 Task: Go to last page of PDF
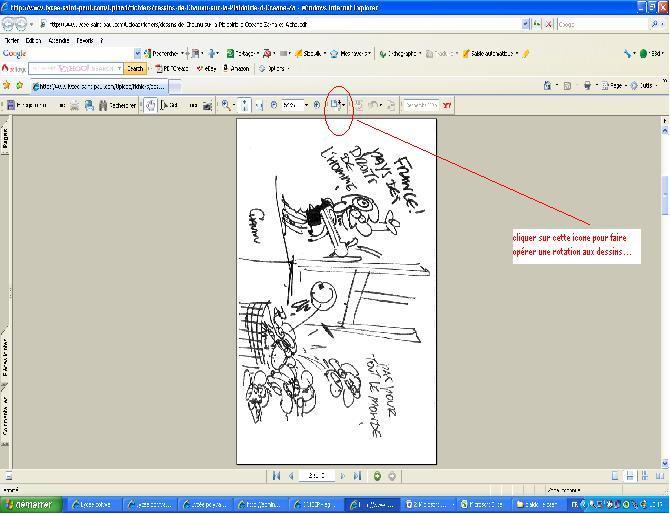[x=357, y=476]
